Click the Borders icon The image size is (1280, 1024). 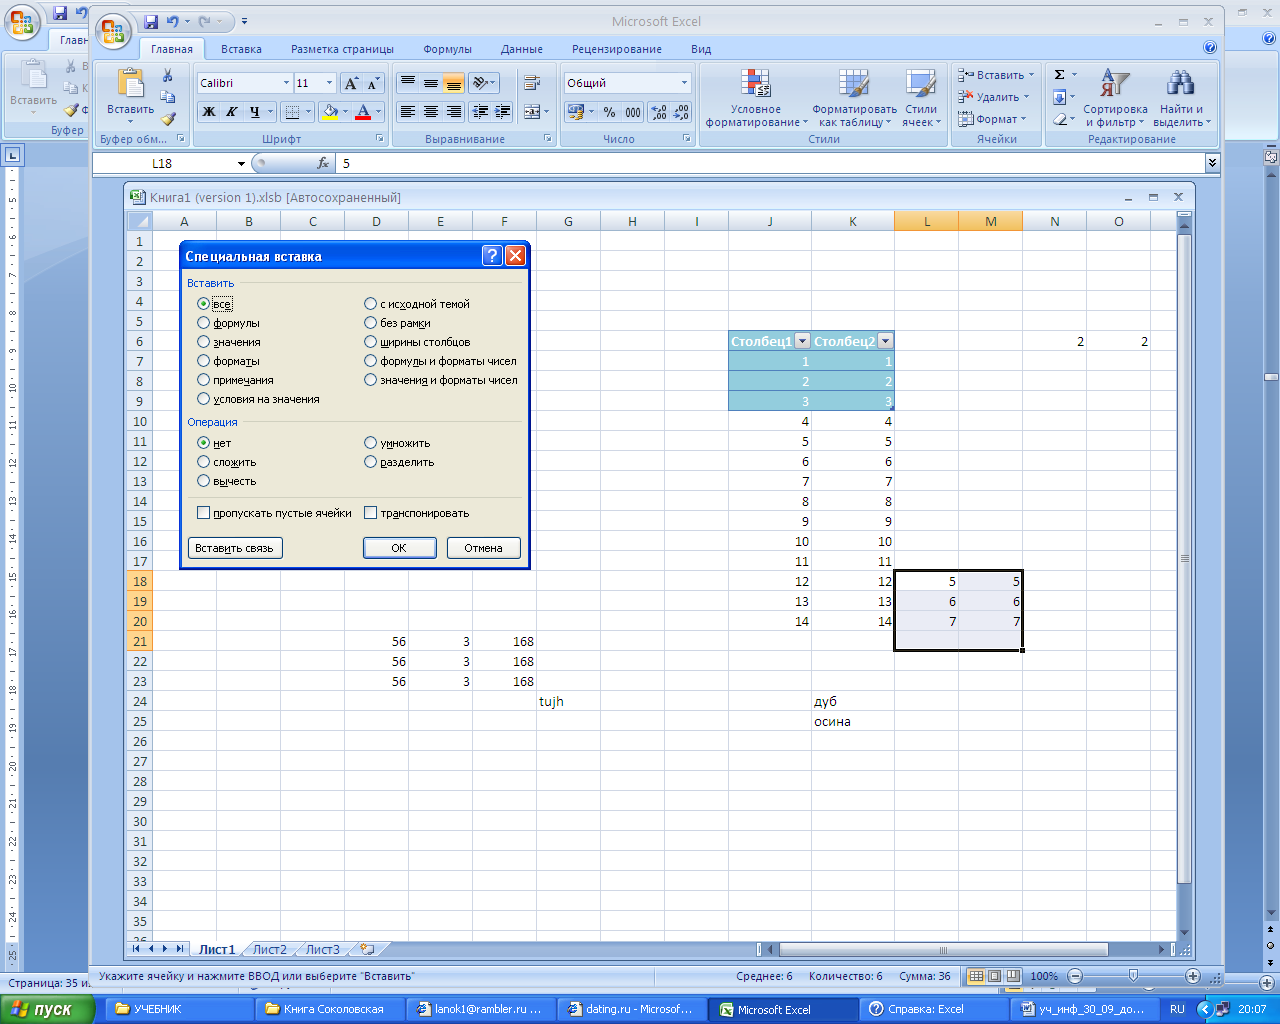click(292, 112)
